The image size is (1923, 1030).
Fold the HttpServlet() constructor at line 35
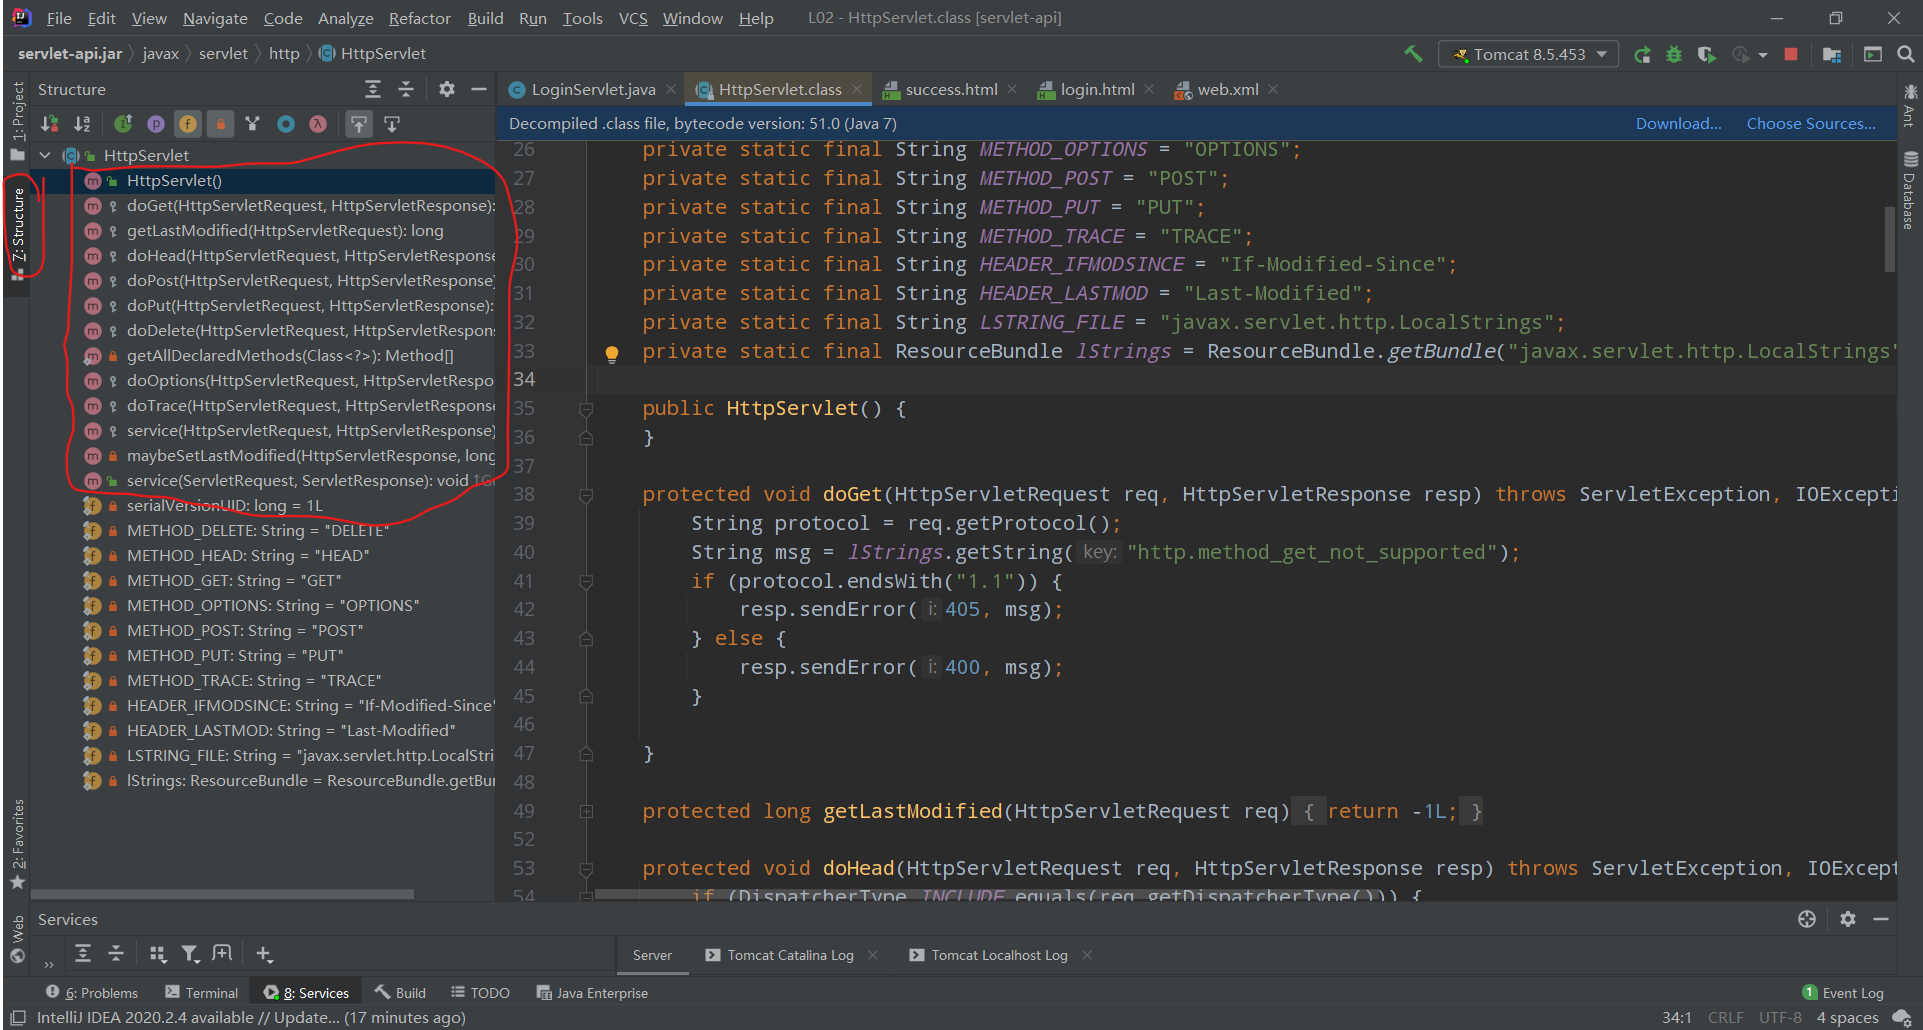tap(586, 409)
